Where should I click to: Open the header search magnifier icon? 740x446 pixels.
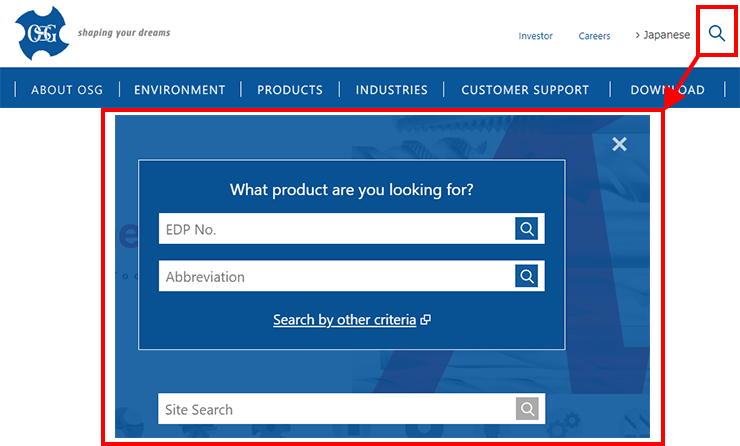pyautogui.click(x=716, y=33)
